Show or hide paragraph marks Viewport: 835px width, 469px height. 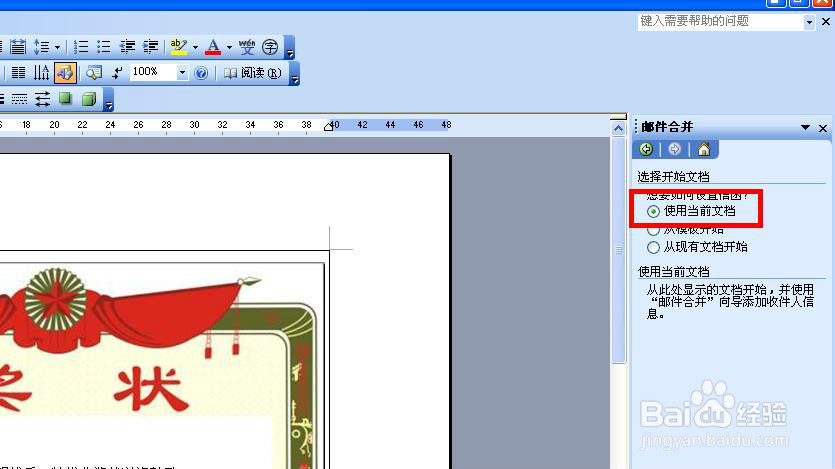(117, 72)
